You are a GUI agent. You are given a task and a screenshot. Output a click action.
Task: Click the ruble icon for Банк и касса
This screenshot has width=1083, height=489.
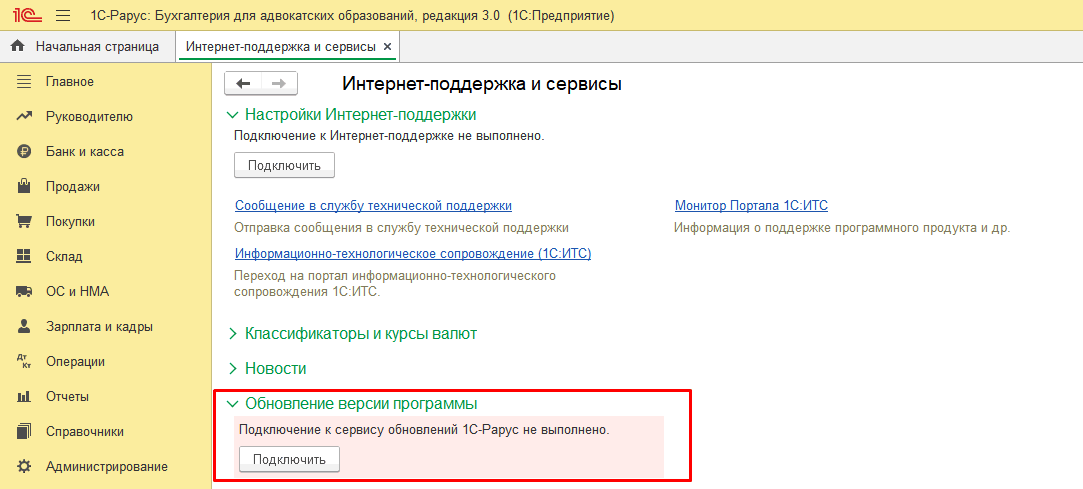25,152
